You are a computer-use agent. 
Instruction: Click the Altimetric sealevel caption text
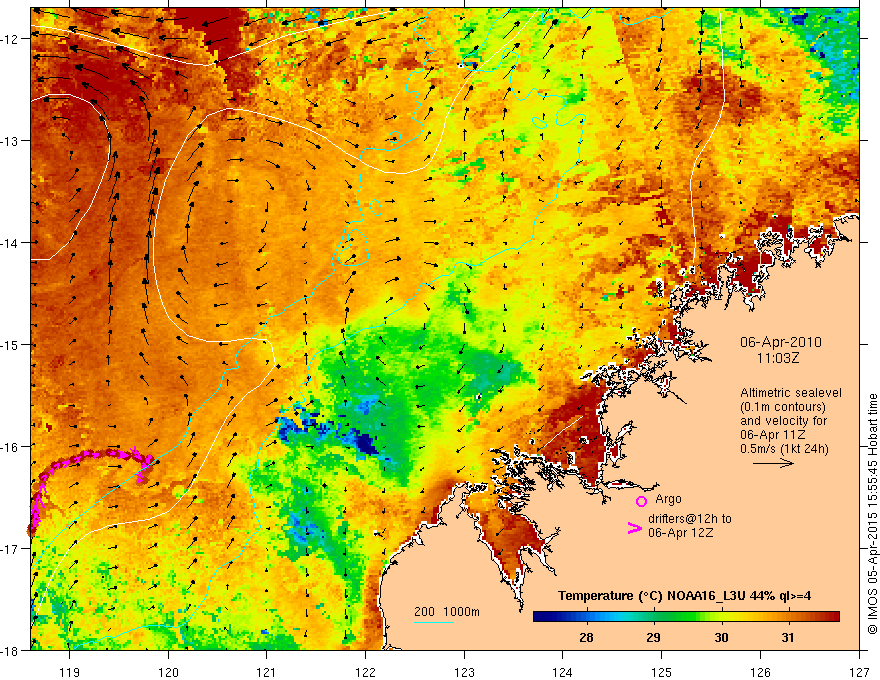pos(791,393)
